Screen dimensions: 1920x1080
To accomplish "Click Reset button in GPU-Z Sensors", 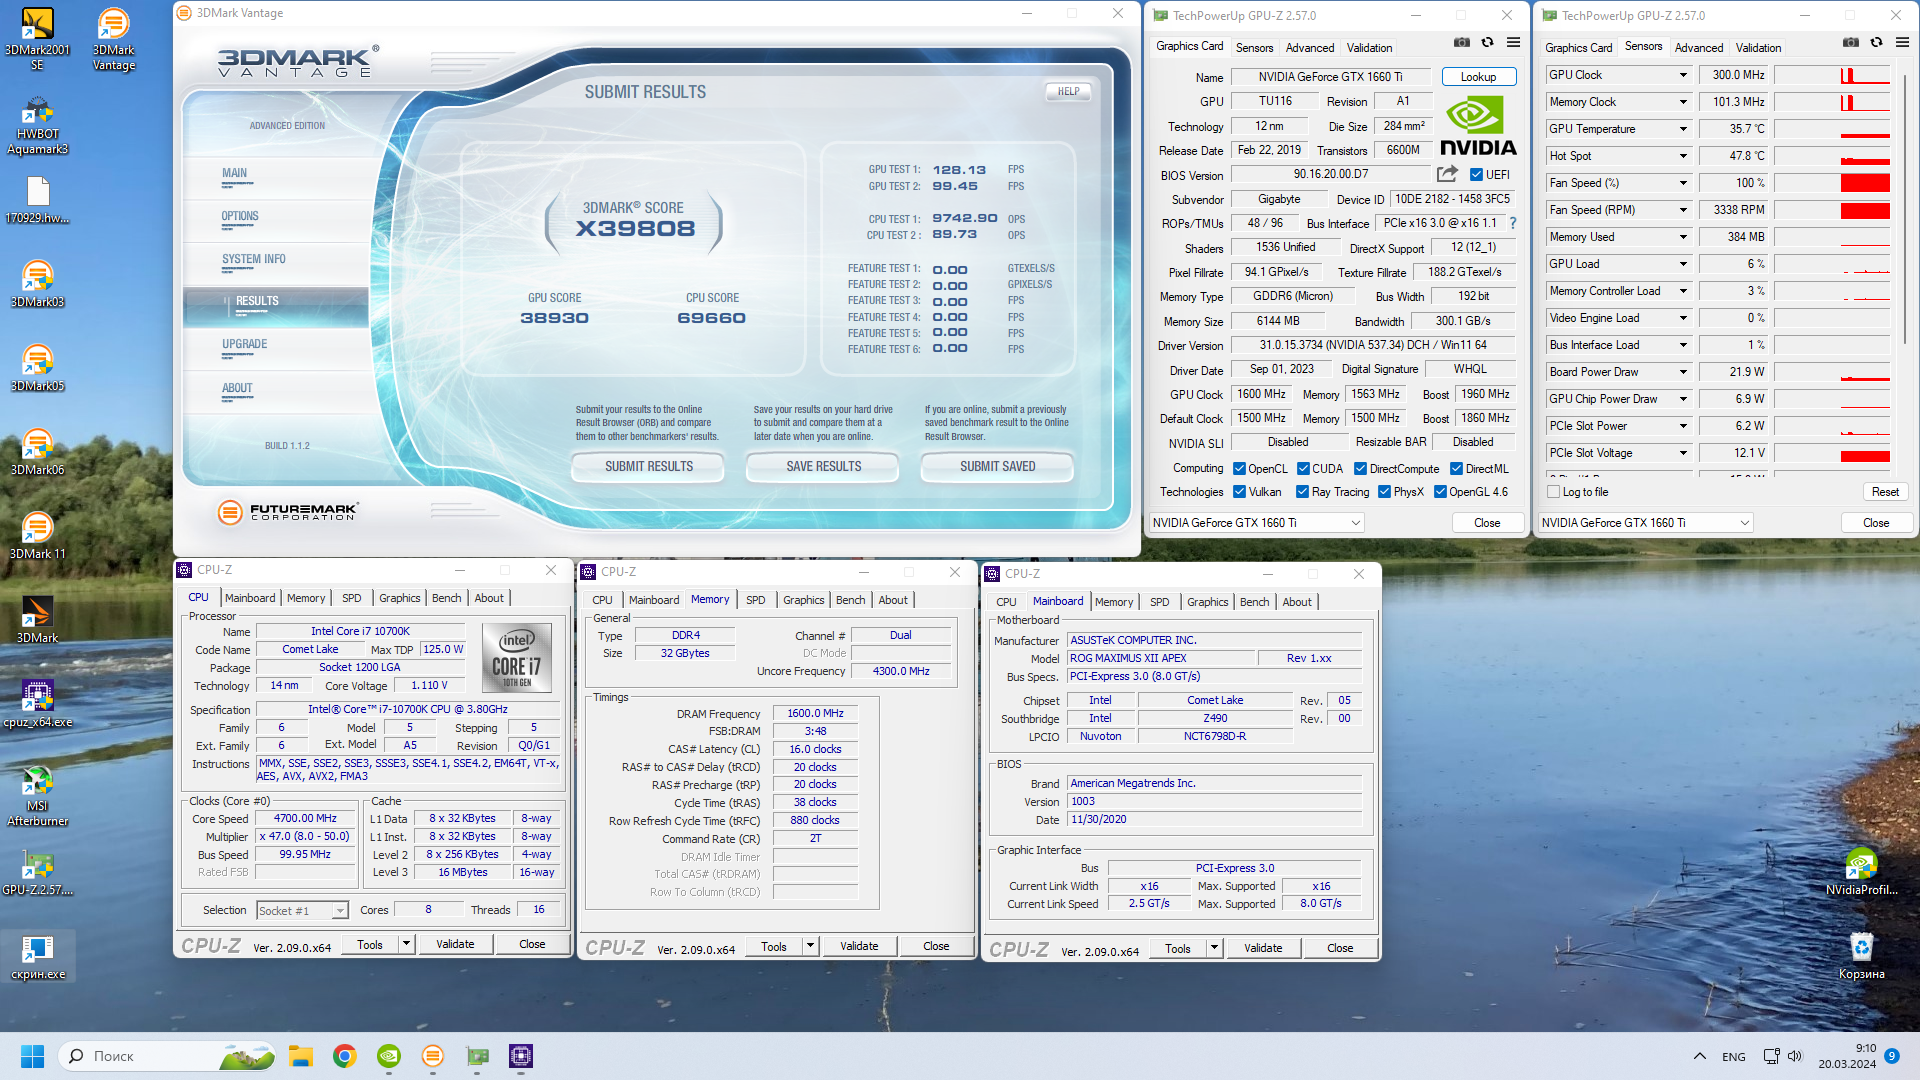I will (1885, 492).
